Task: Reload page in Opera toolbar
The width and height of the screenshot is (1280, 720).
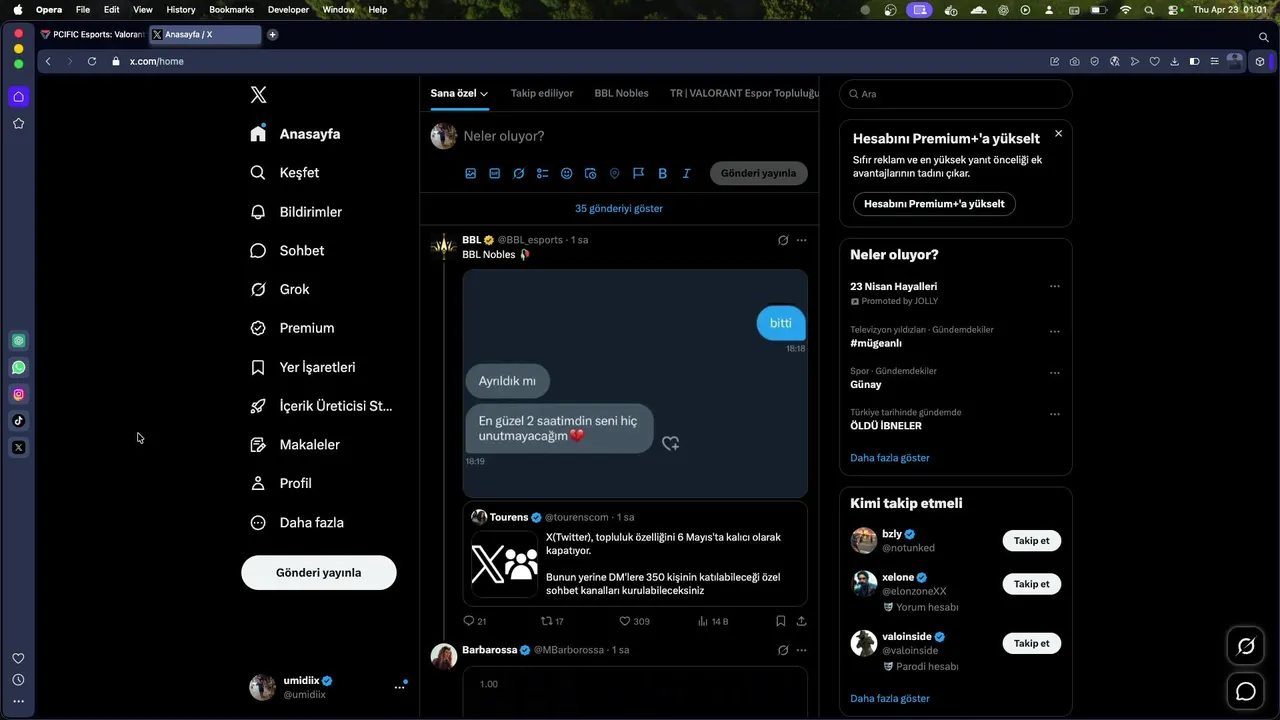Action: pos(91,61)
